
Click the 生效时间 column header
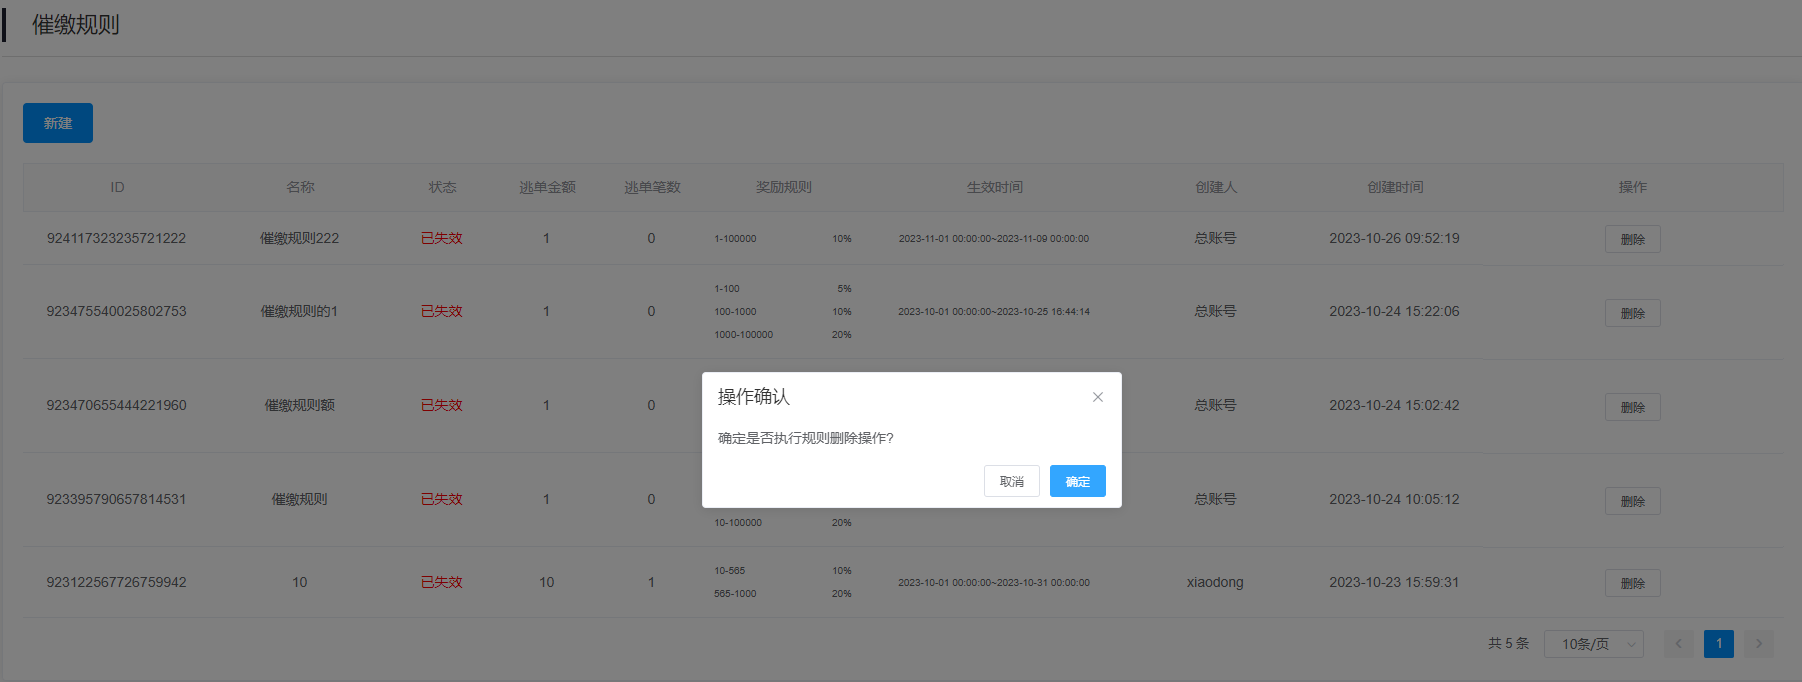pos(994,187)
